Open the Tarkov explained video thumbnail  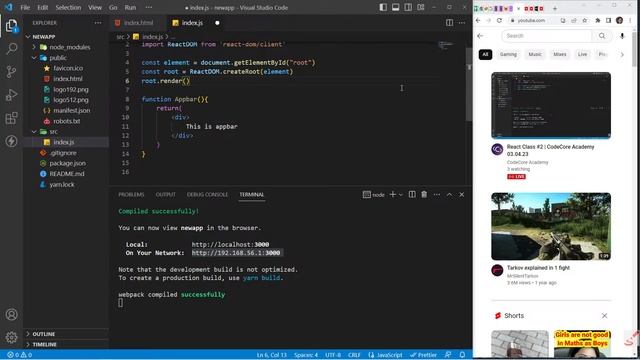click(551, 227)
